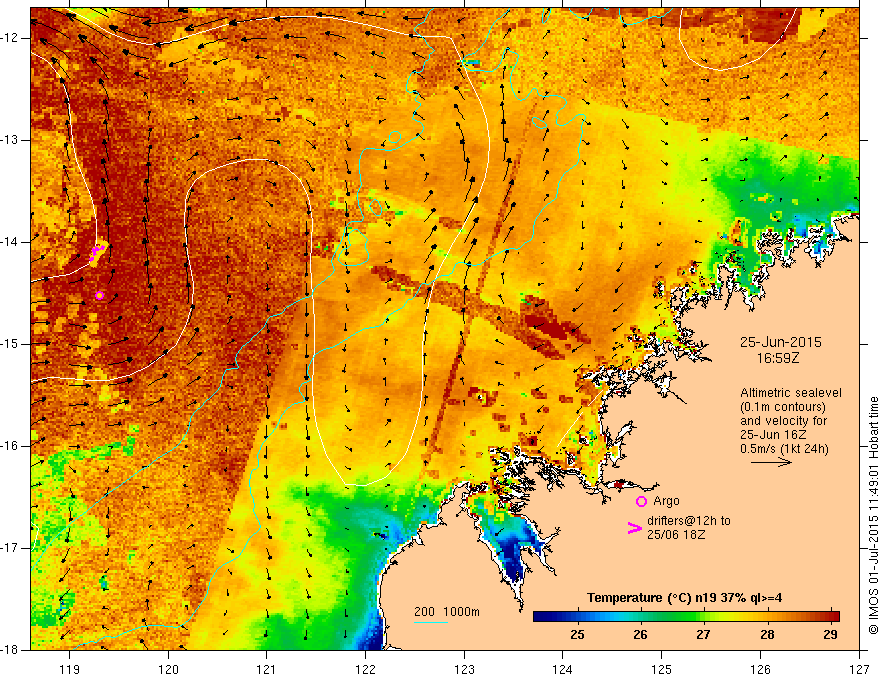The image size is (880, 680).
Task: Click the colorbar tick label 29
Action: click(x=830, y=635)
